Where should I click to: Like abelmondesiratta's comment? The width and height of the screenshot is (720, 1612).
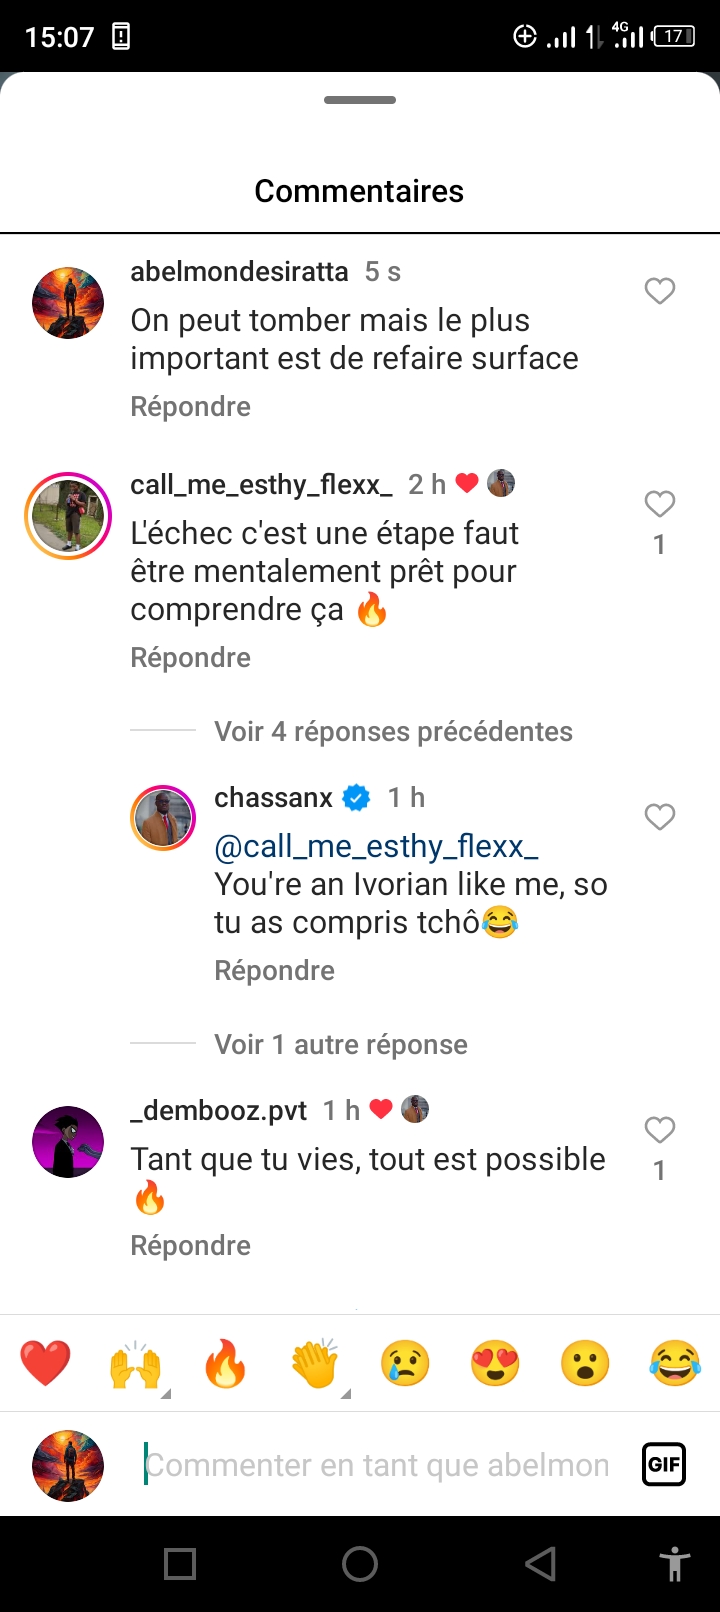[659, 291]
